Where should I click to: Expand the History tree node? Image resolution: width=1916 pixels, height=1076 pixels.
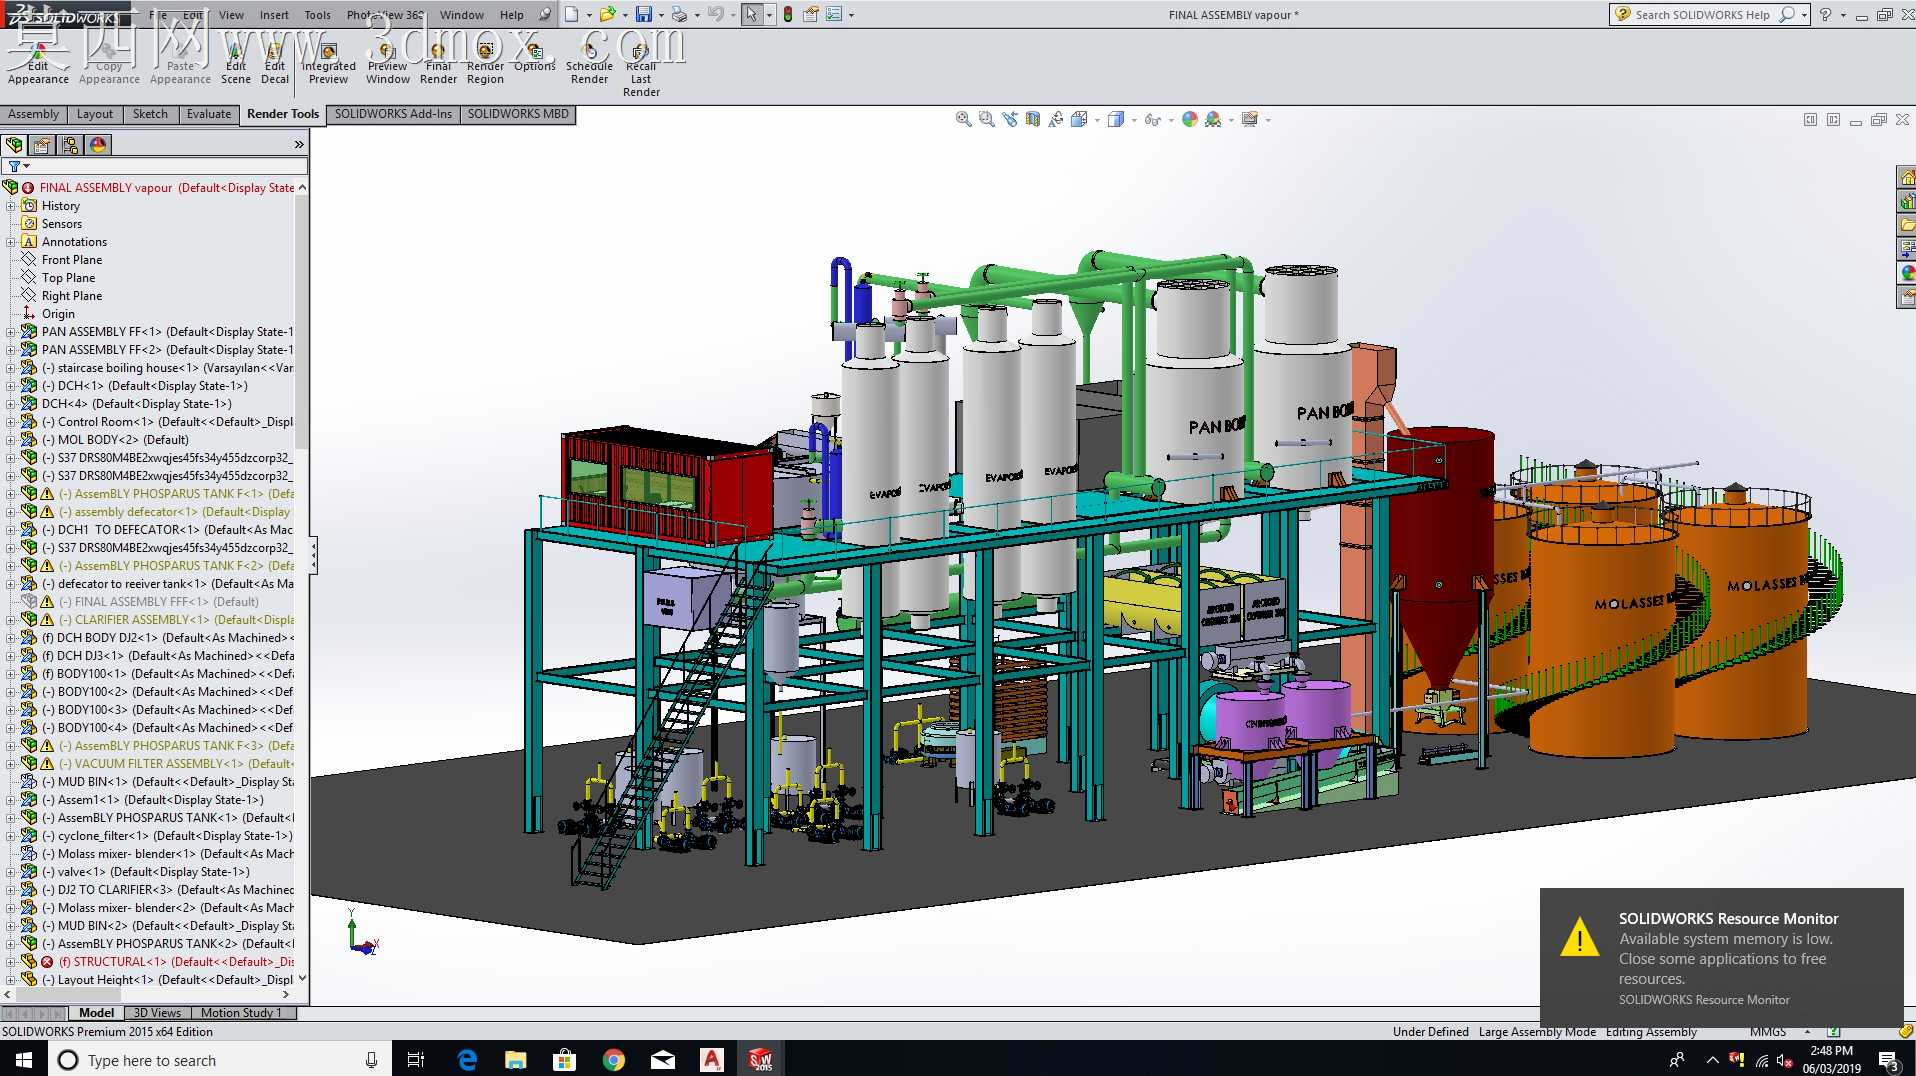[11, 206]
